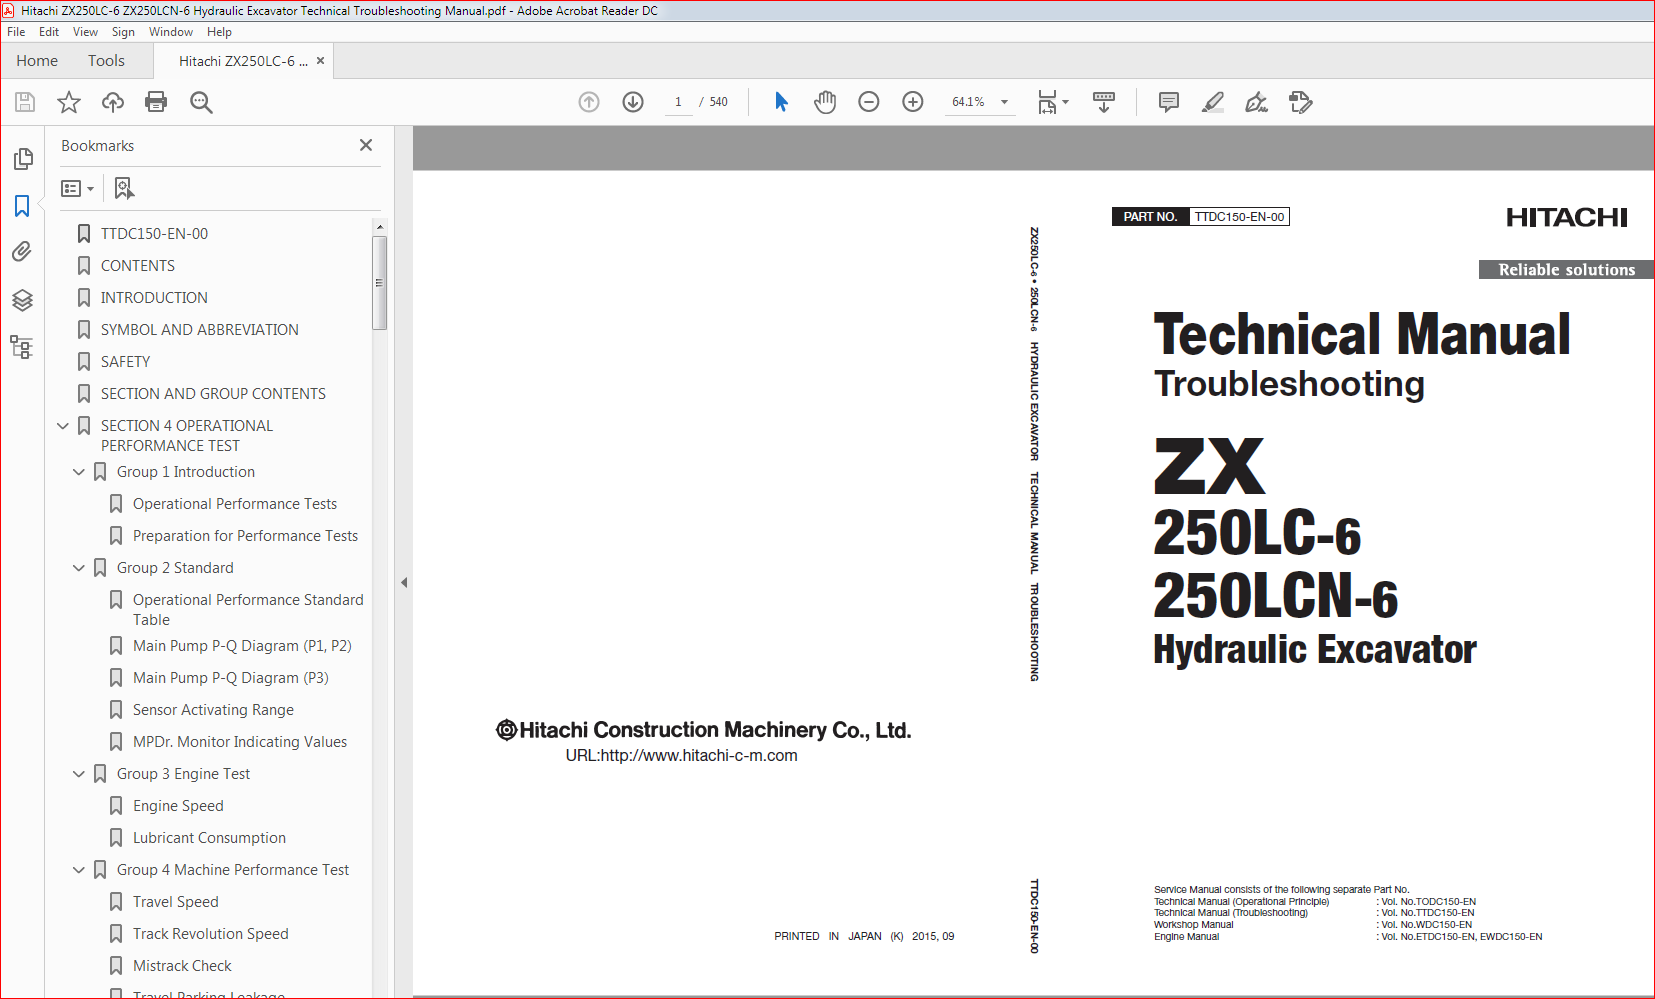Open SECTION AND GROUP CONTENTS bookmark

point(213,394)
